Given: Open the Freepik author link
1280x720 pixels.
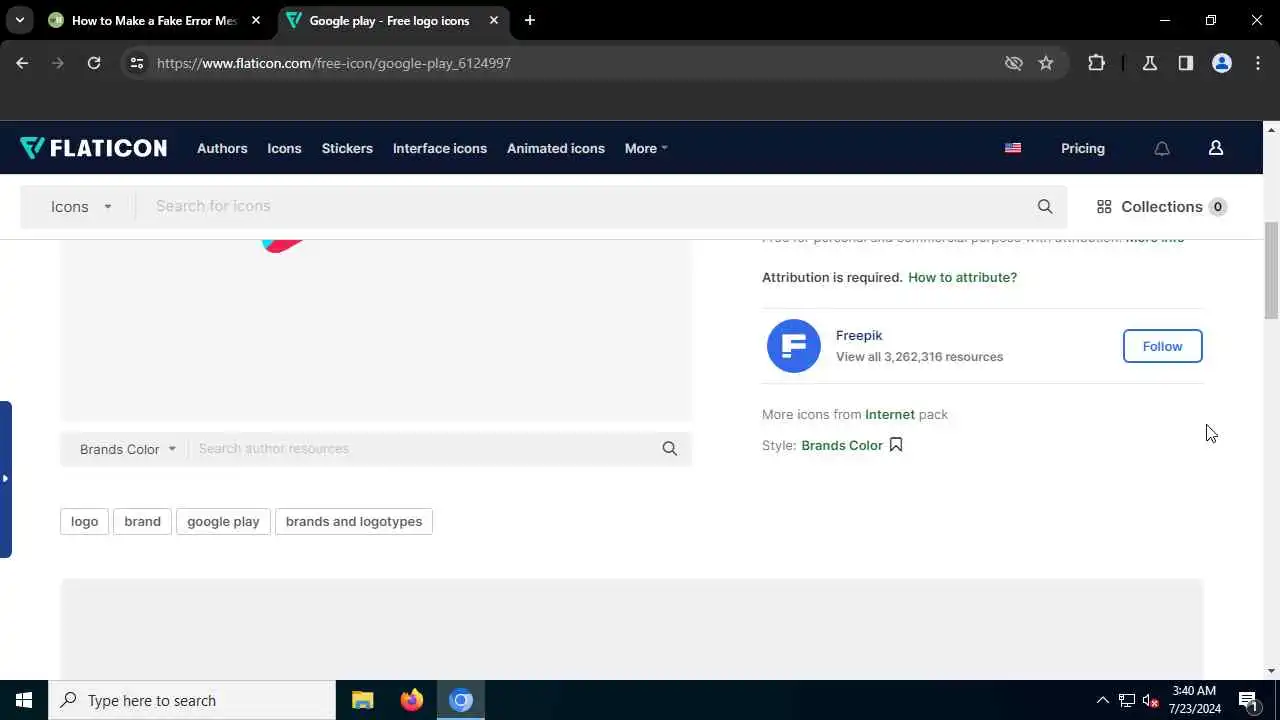Looking at the screenshot, I should [859, 335].
